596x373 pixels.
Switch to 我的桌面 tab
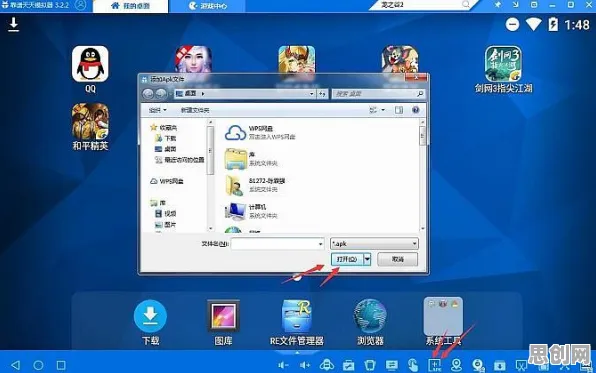point(130,6)
